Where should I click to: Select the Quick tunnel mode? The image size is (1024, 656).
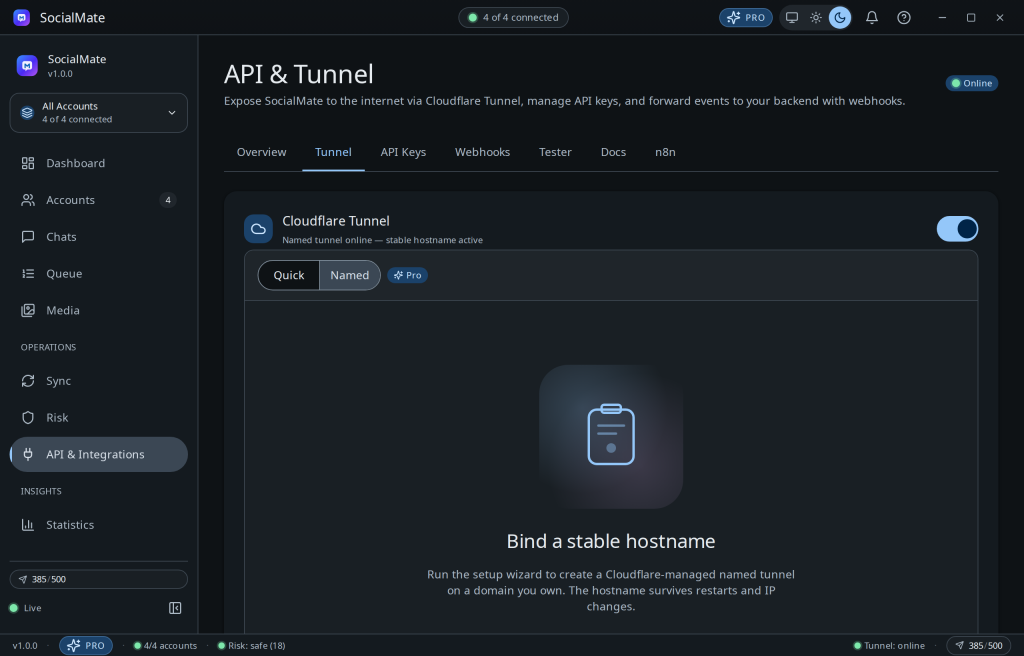[289, 275]
